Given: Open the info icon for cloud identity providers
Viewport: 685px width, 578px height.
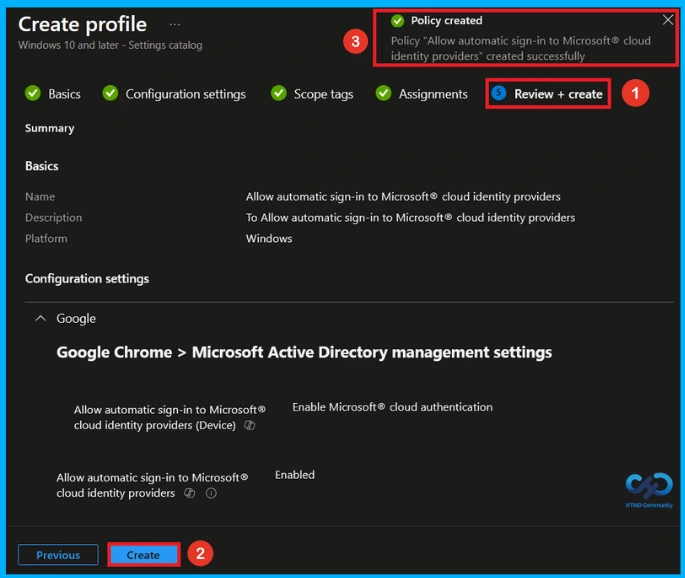Looking at the screenshot, I should (211, 493).
